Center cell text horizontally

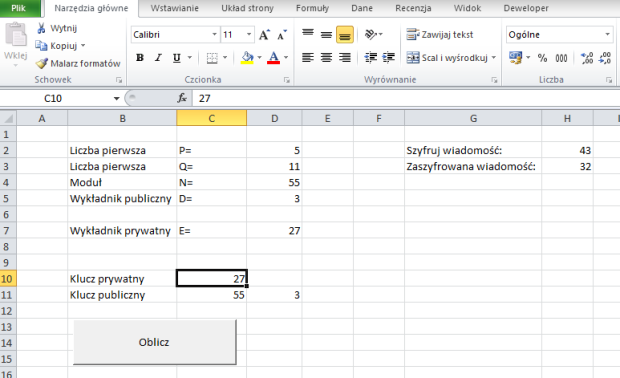tap(326, 58)
